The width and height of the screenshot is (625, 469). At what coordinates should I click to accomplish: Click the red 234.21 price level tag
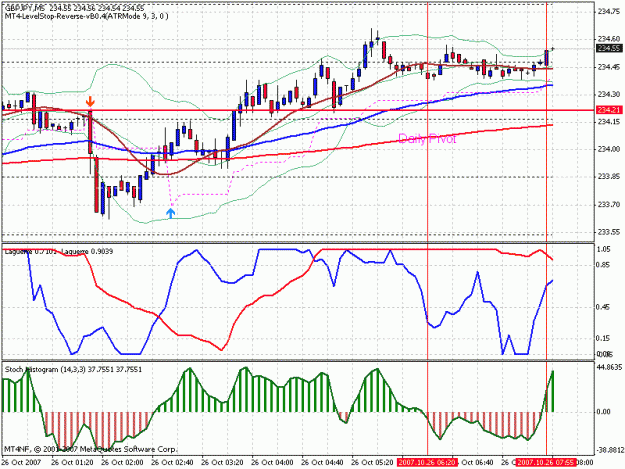pyautogui.click(x=609, y=110)
